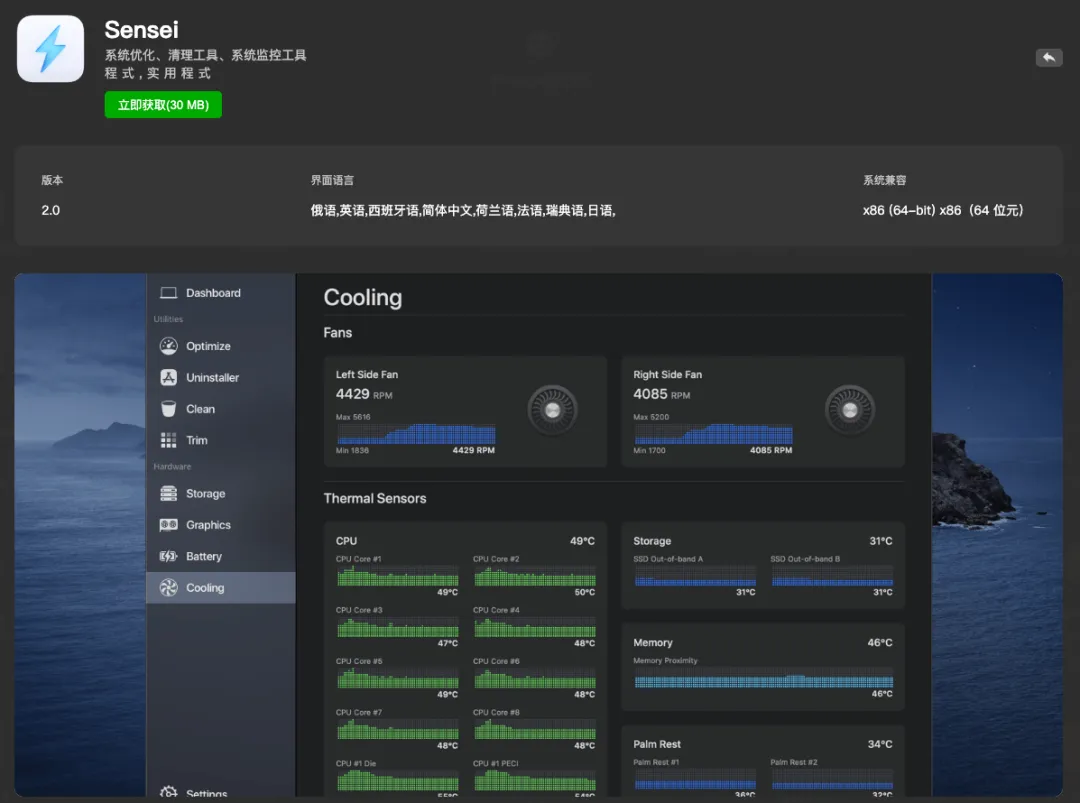Click the Right Side Fan spinner icon
The width and height of the screenshot is (1080, 803).
pos(850,410)
